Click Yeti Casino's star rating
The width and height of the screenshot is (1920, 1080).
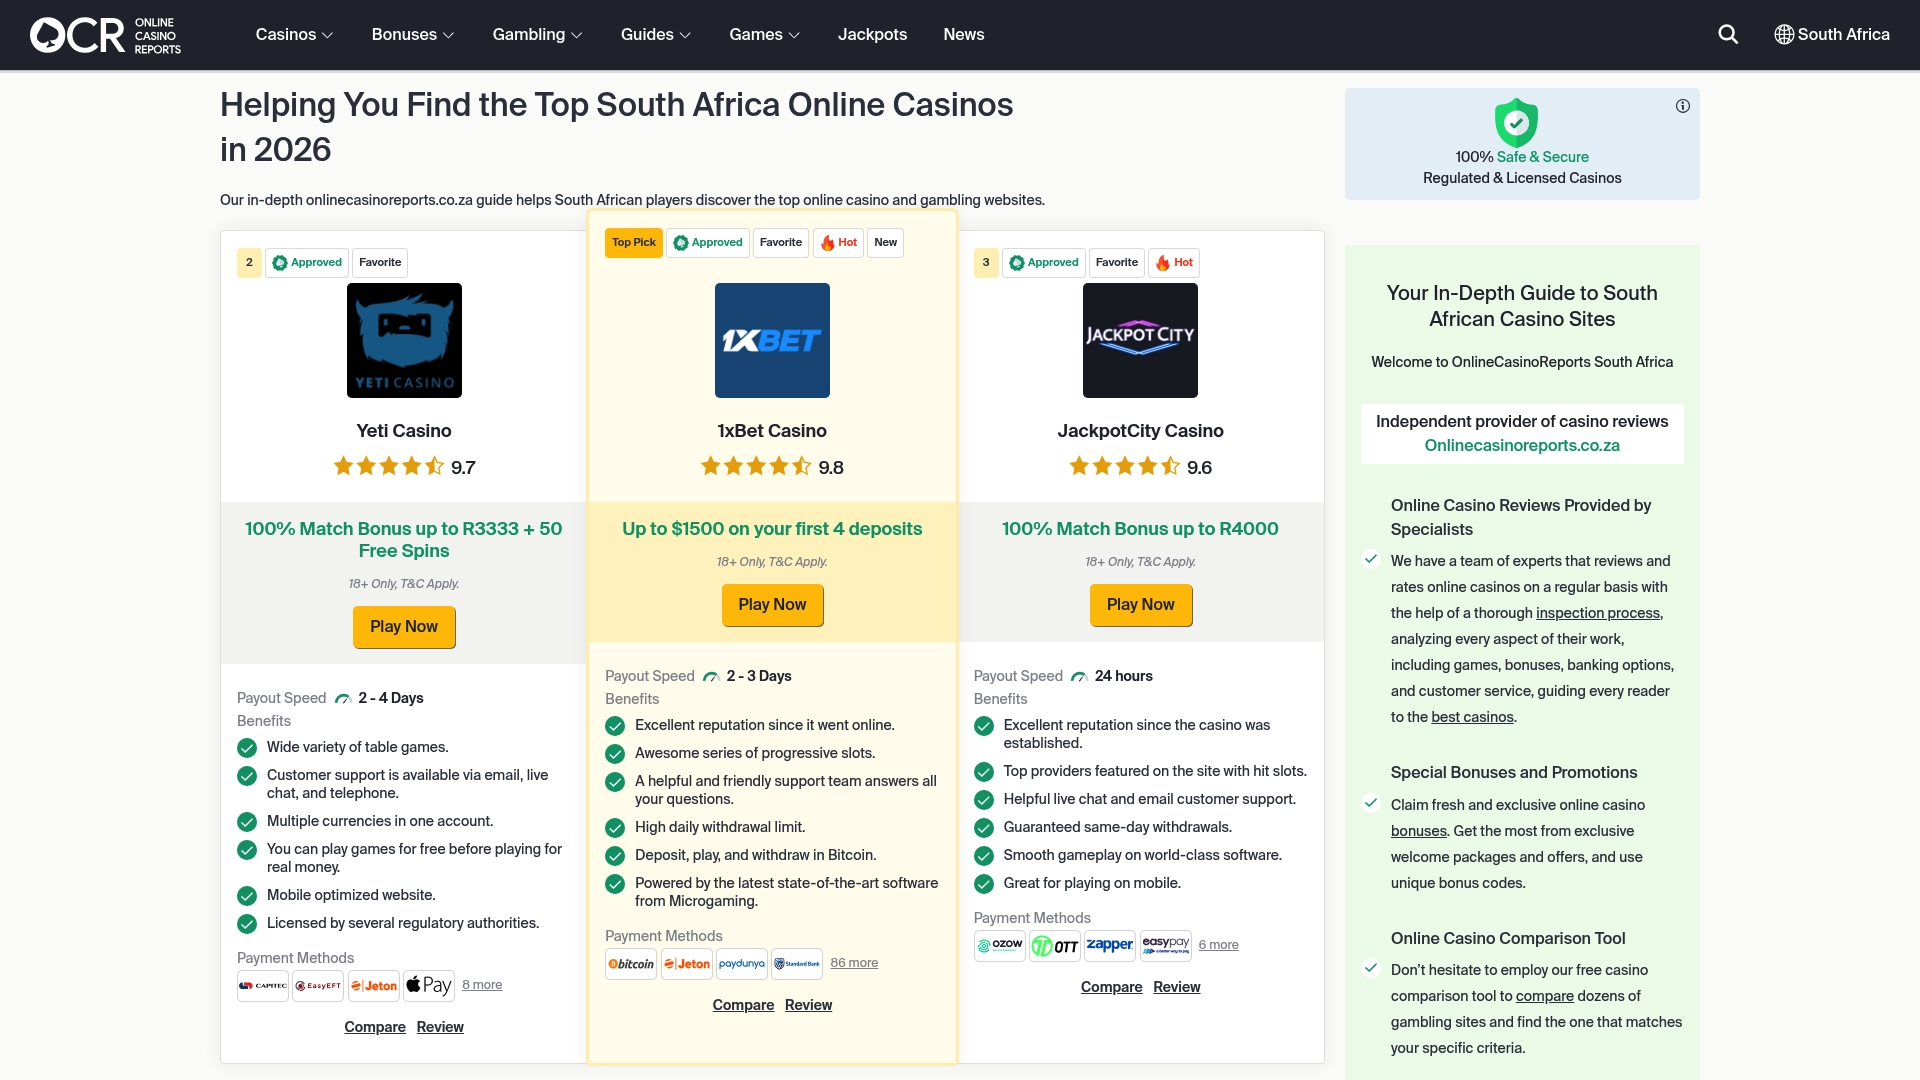tap(389, 467)
